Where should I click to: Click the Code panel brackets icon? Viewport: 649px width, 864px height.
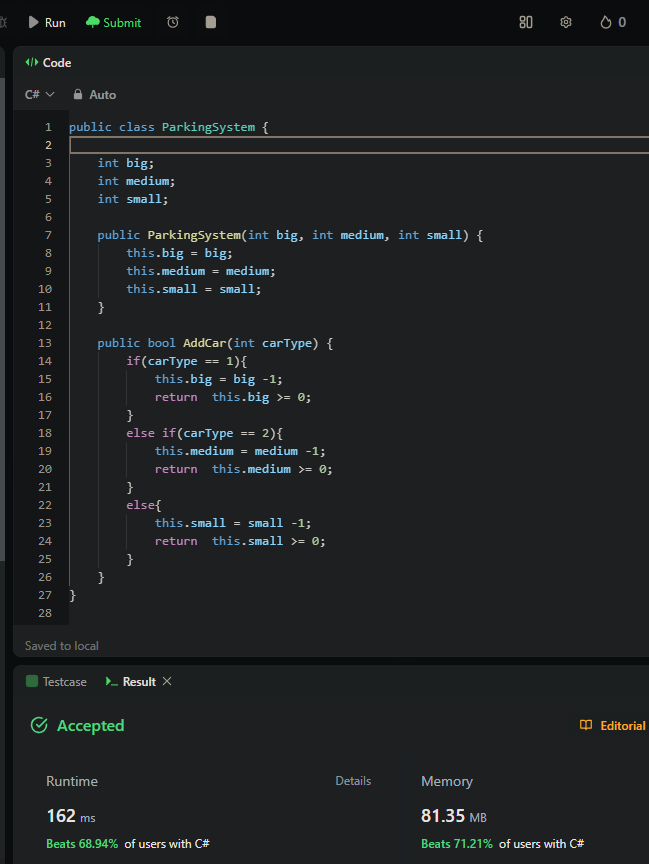tap(31, 62)
